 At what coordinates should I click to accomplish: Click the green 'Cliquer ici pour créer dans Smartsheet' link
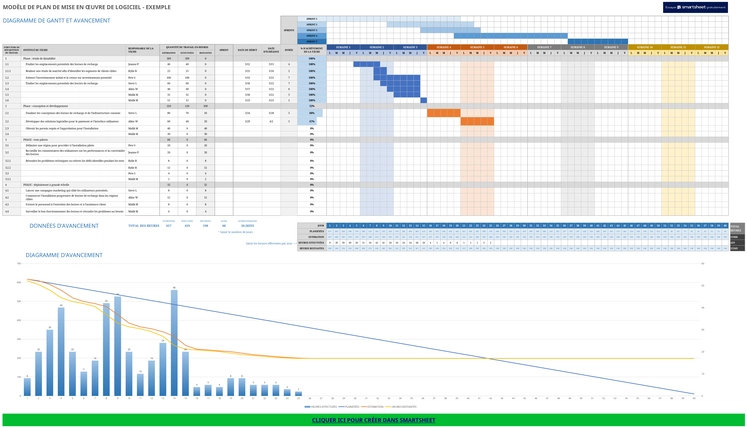[x=374, y=420]
